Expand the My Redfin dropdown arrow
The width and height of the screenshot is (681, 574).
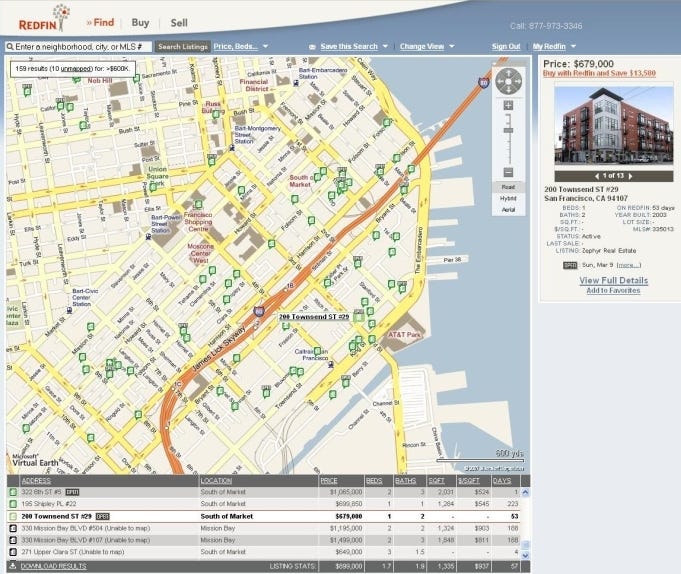[573, 46]
